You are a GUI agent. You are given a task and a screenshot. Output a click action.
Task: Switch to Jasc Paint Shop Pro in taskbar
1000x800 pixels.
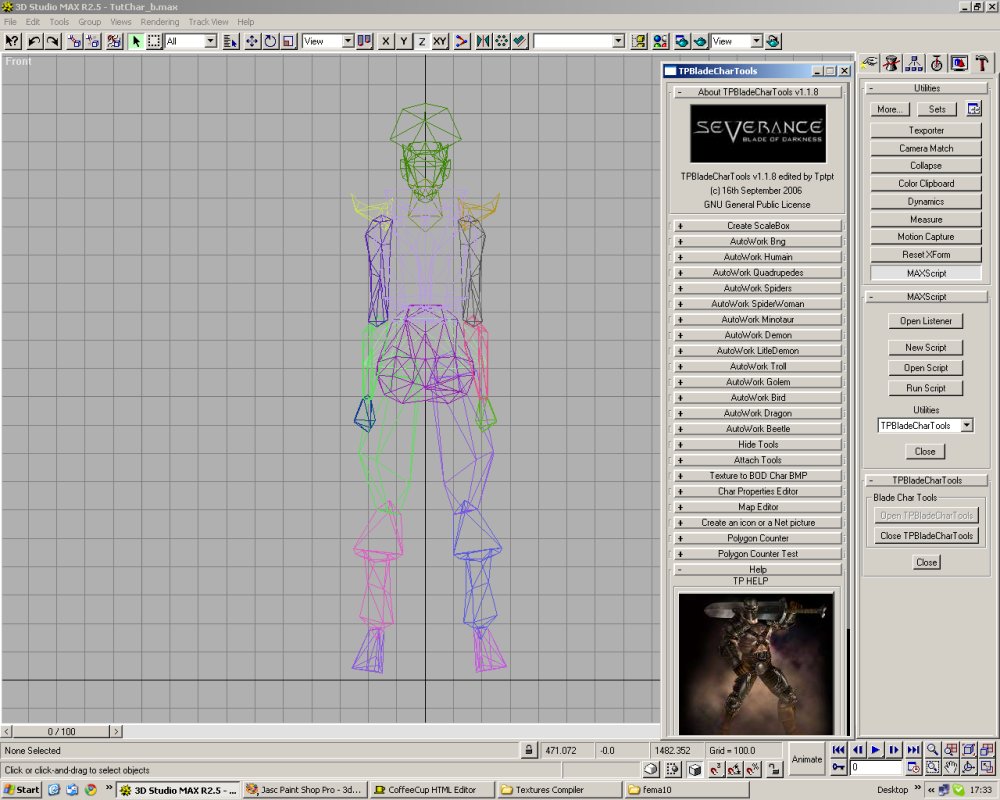305,790
